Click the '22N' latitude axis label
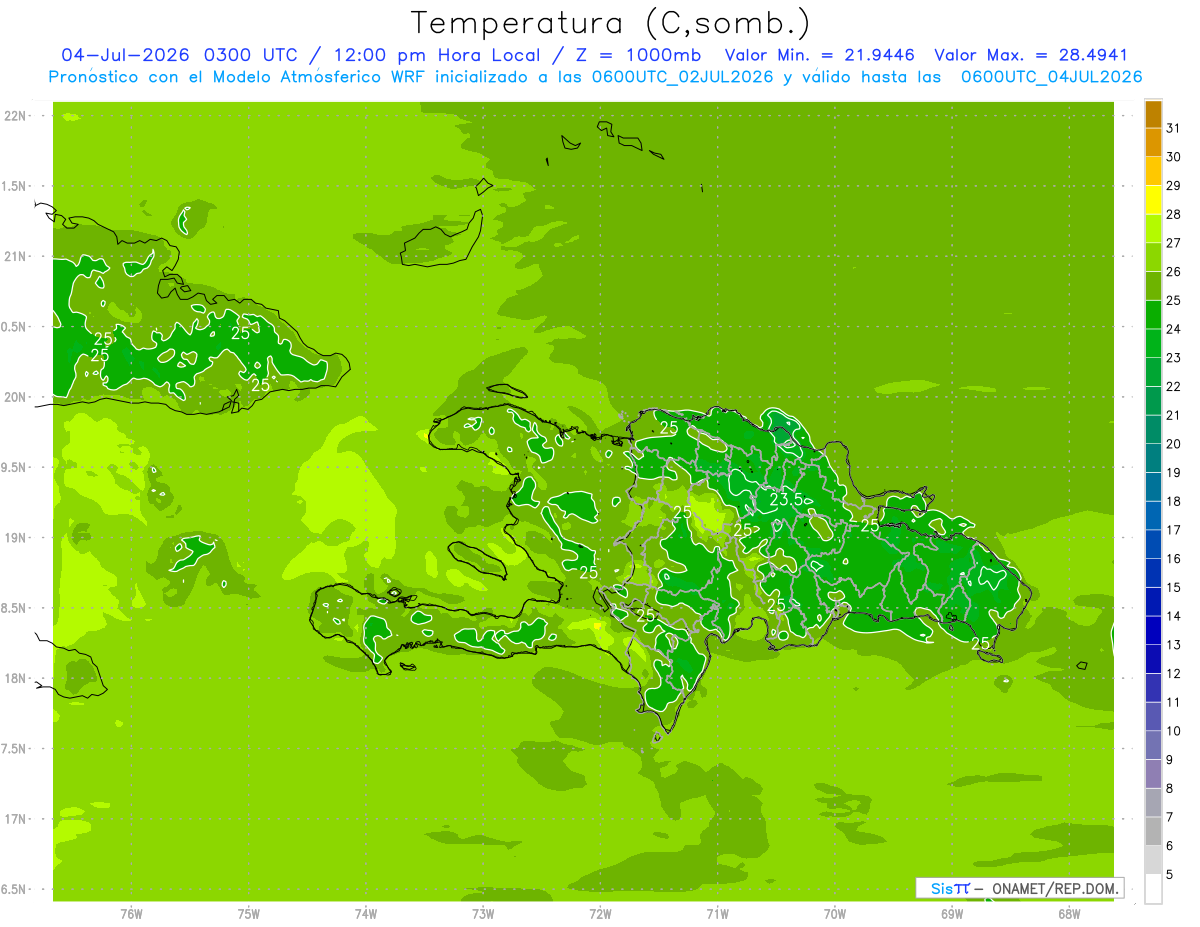Viewport: 1200px width, 927px height. point(15,116)
